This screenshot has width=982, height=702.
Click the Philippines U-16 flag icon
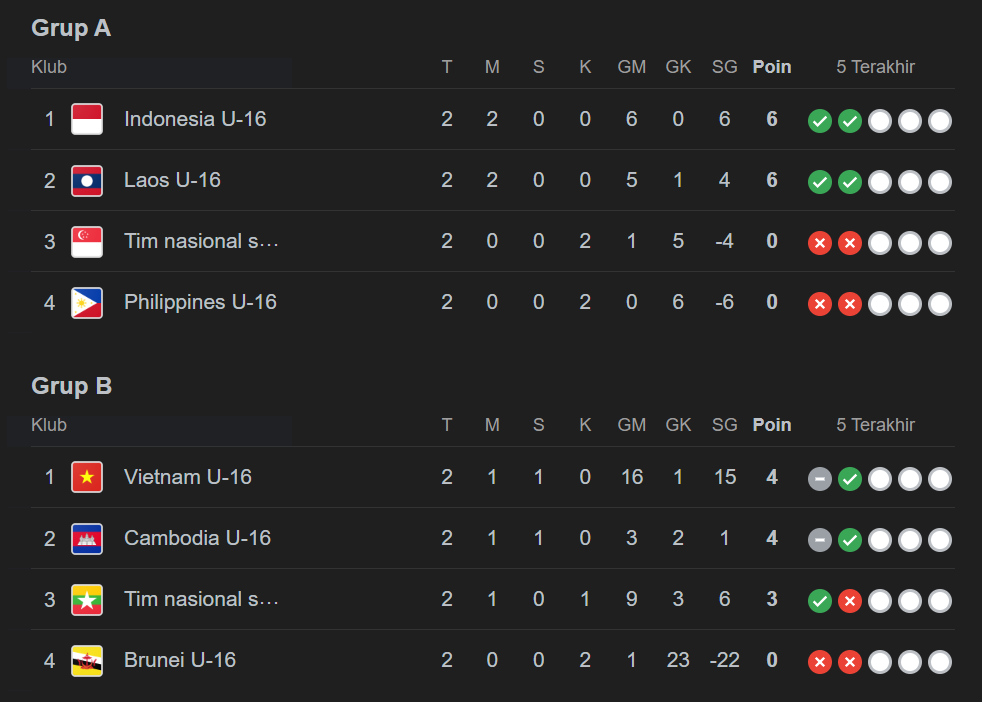(x=87, y=303)
